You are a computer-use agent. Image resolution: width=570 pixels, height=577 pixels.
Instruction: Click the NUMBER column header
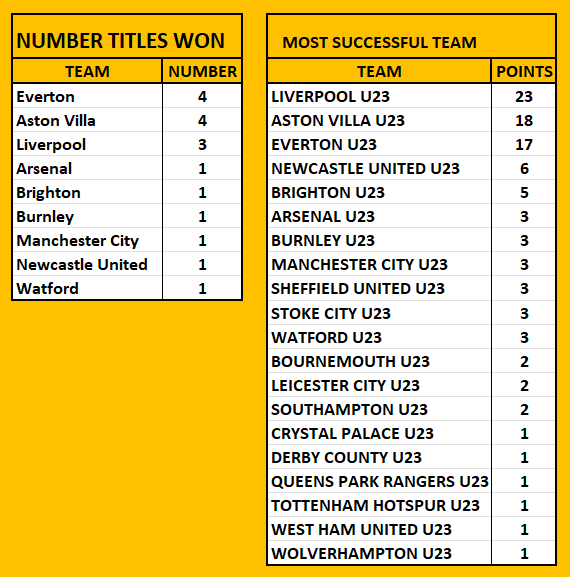click(202, 71)
